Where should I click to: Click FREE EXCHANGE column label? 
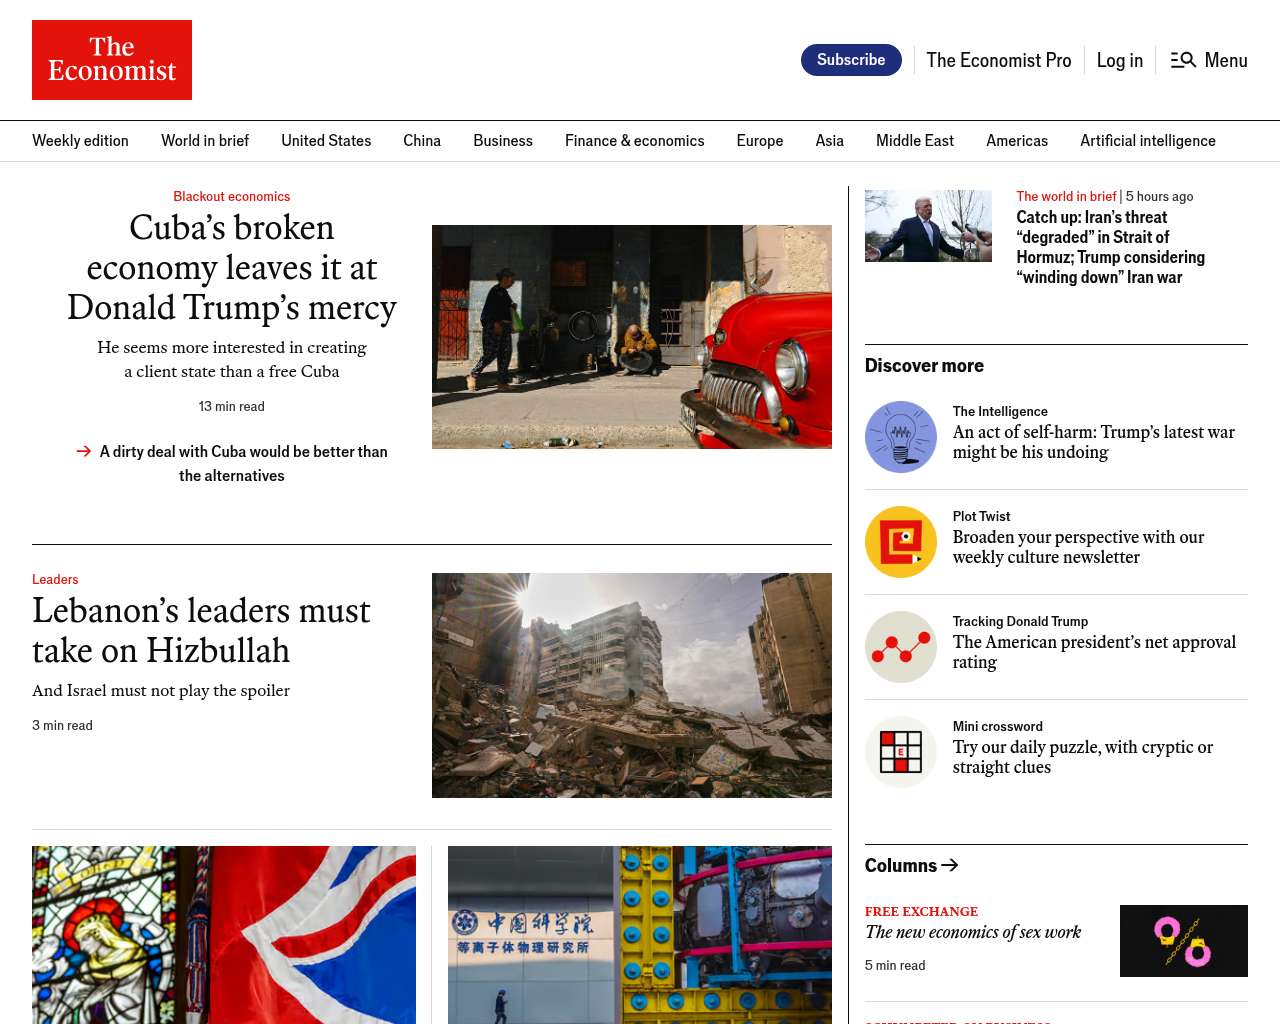pyautogui.click(x=921, y=912)
